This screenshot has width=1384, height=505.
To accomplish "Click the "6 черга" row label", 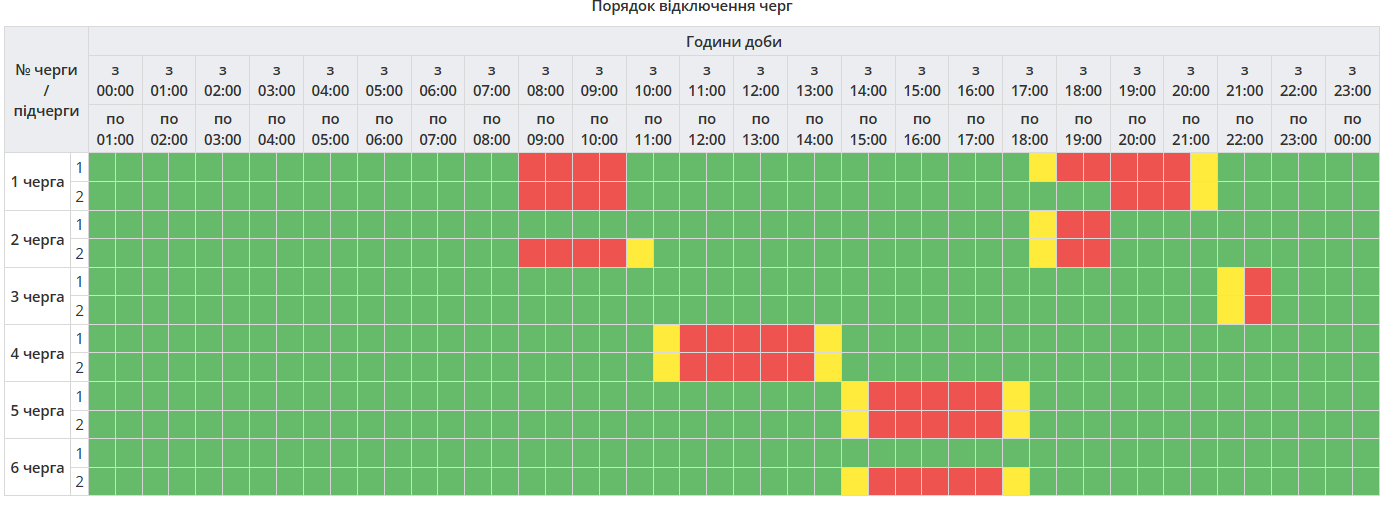I will click(x=37, y=467).
